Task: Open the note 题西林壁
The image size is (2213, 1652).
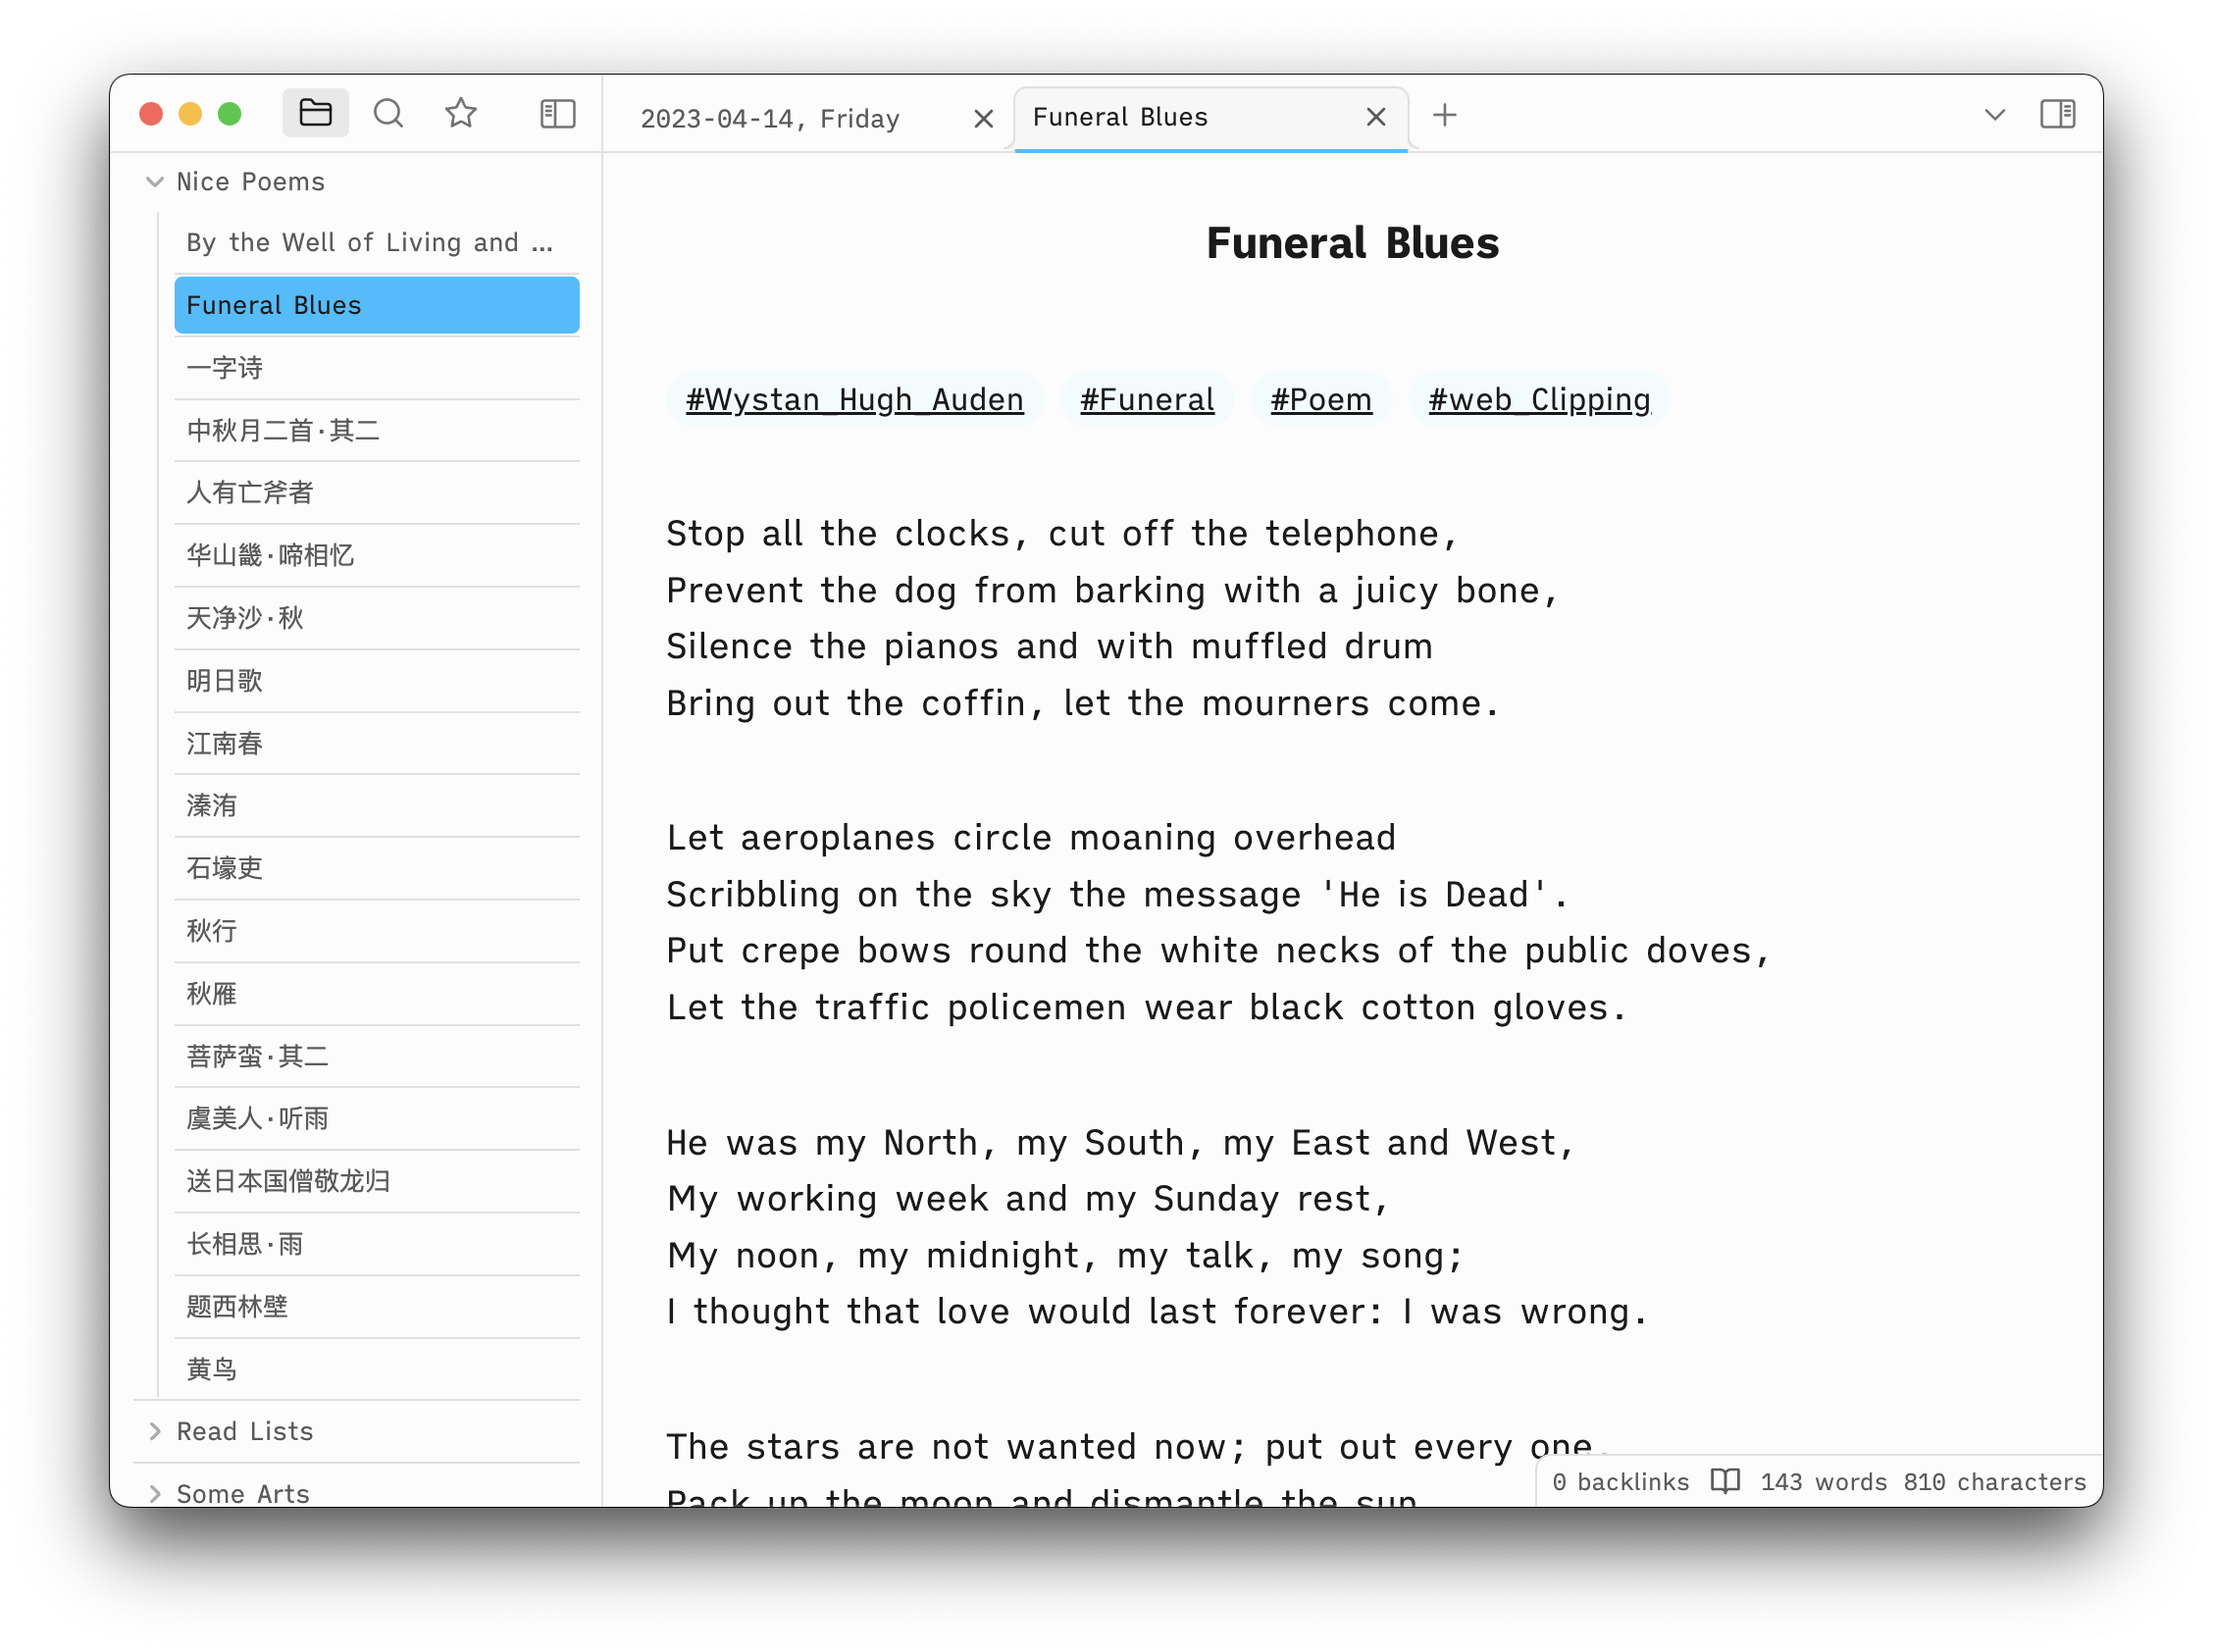Action: (376, 1307)
